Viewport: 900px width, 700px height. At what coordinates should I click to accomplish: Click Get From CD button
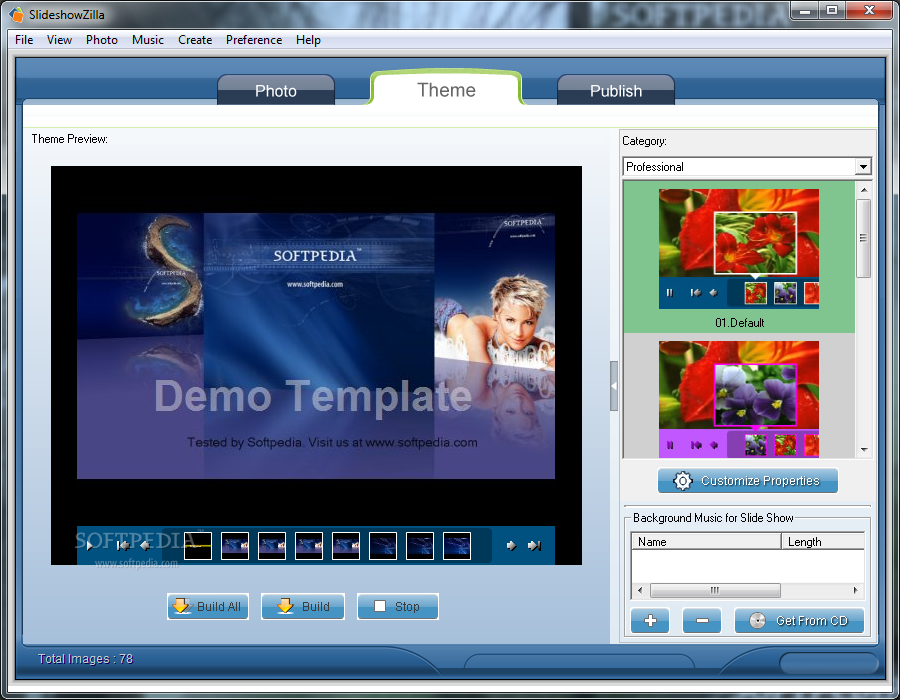tap(799, 620)
